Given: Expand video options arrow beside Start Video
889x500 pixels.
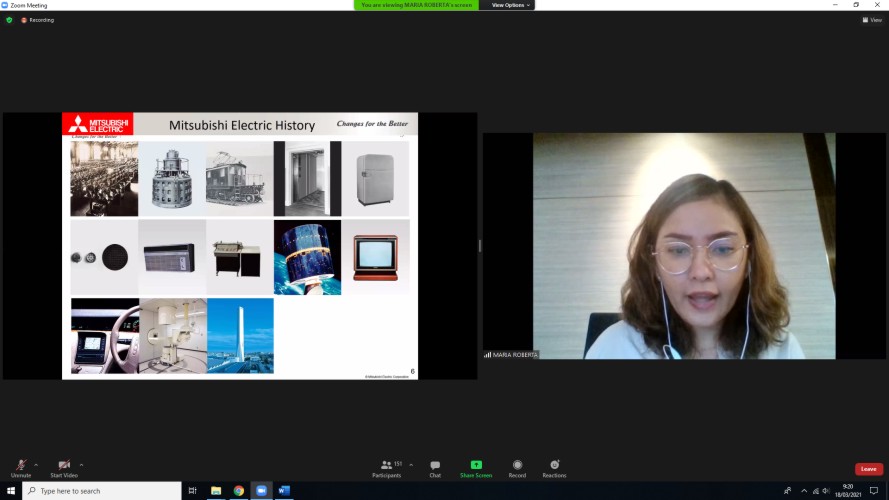Looking at the screenshot, I should pyautogui.click(x=82, y=465).
